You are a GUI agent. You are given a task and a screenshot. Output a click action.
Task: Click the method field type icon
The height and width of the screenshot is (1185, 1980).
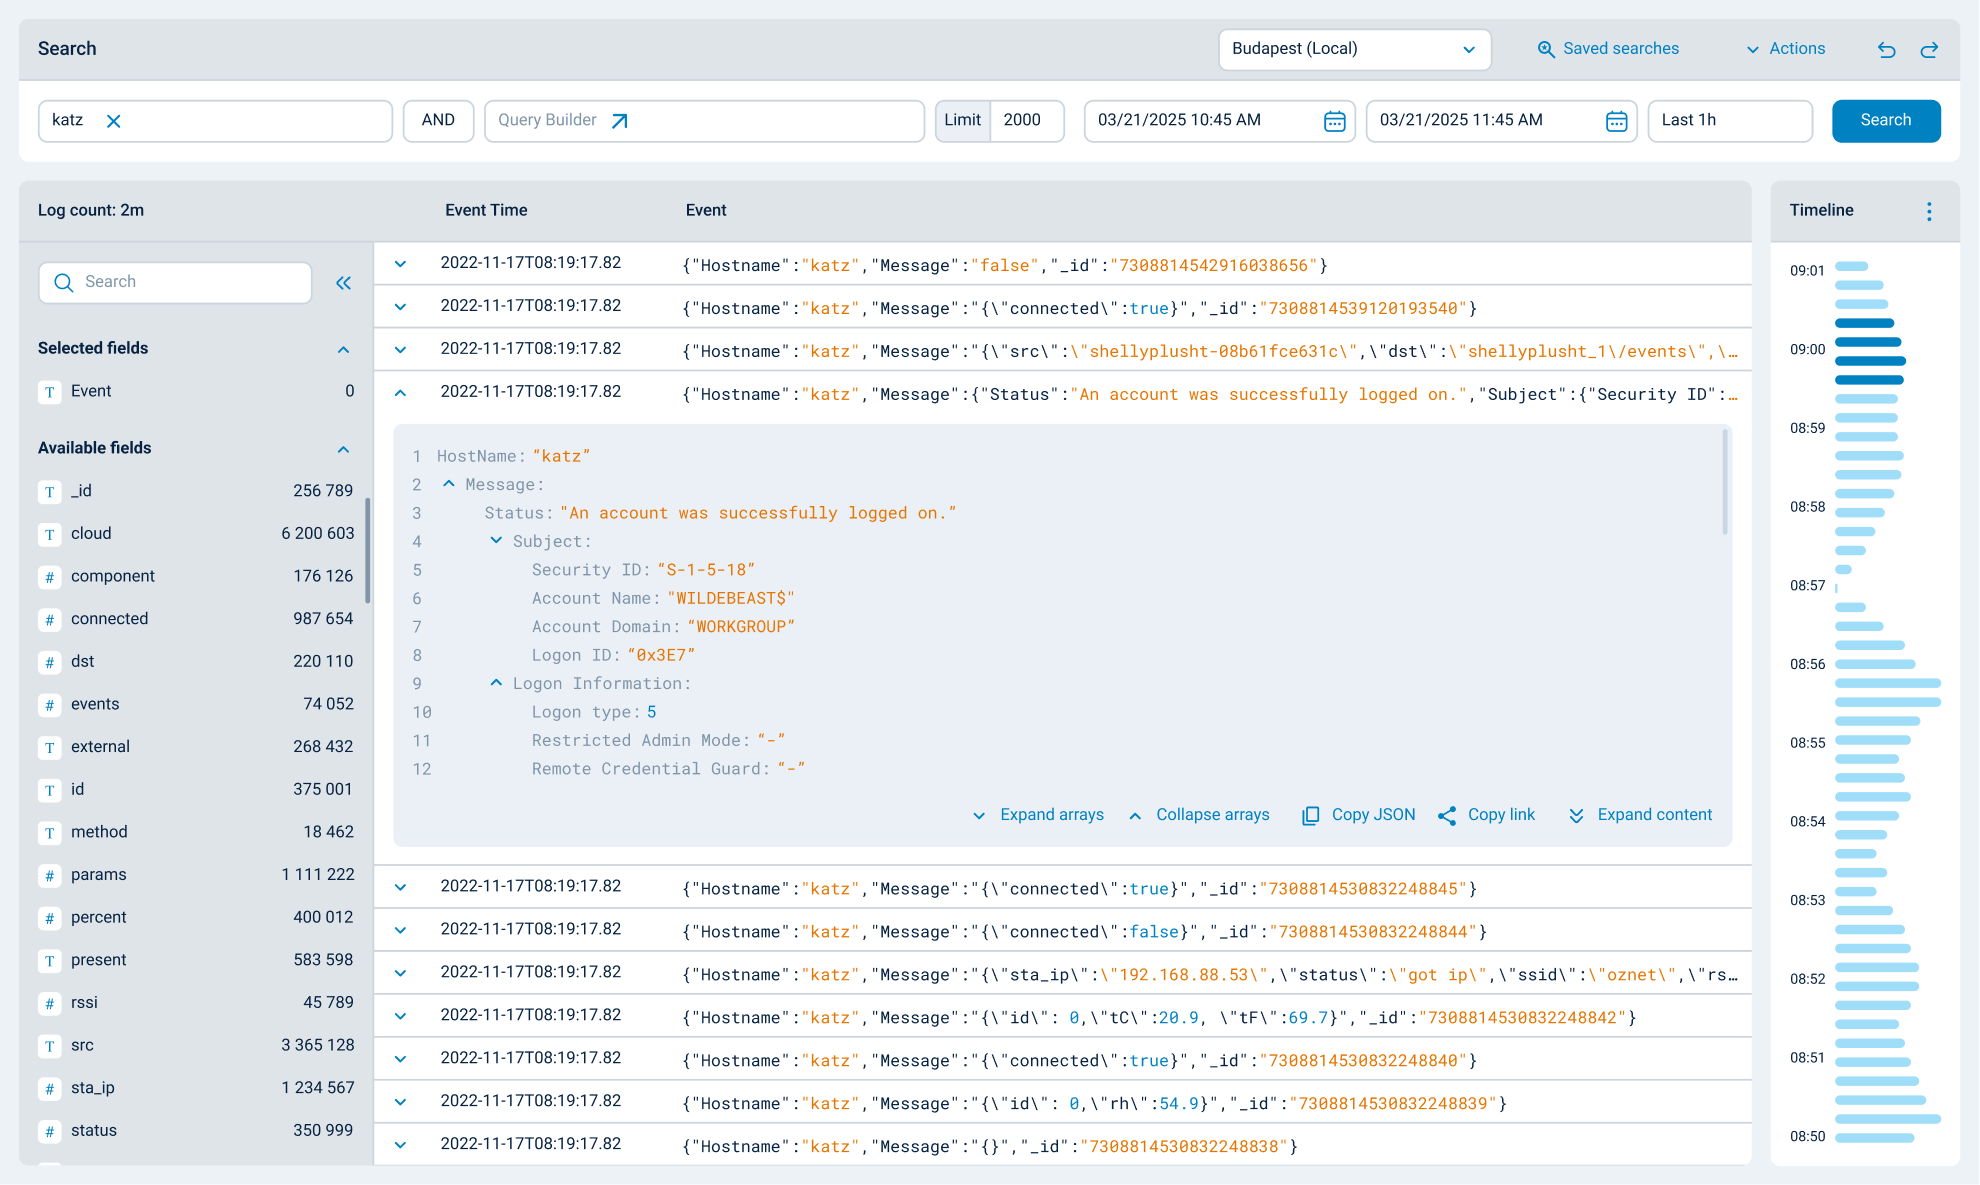tap(49, 833)
